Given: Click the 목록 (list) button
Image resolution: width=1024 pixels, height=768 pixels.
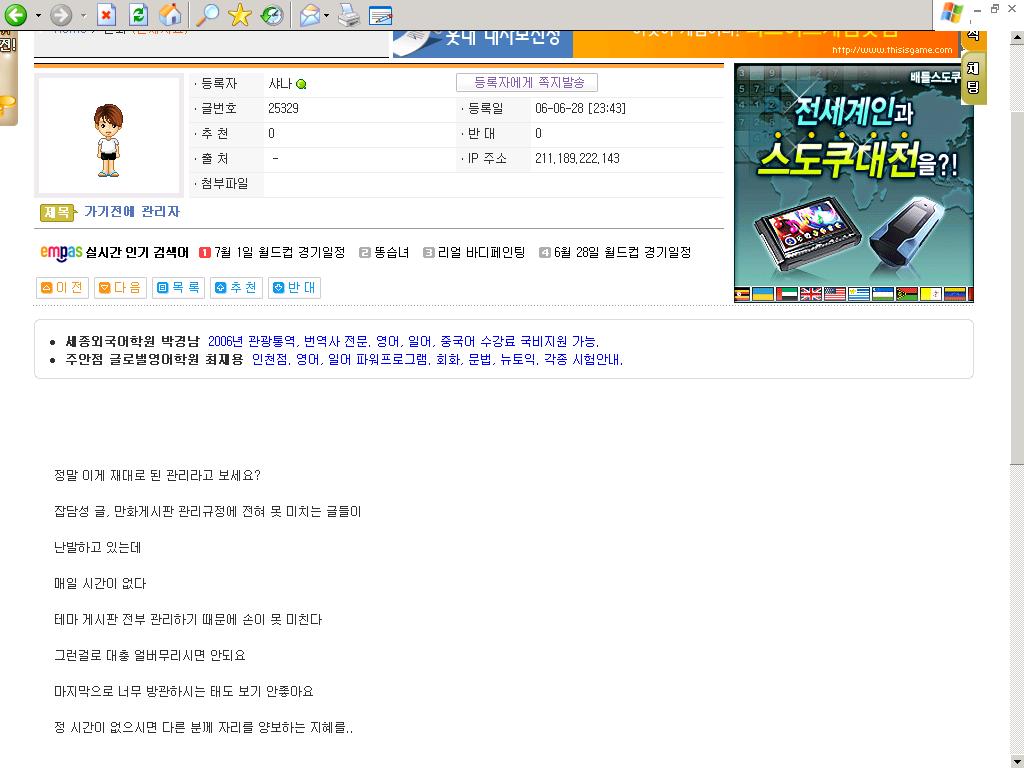Looking at the screenshot, I should pos(178,287).
